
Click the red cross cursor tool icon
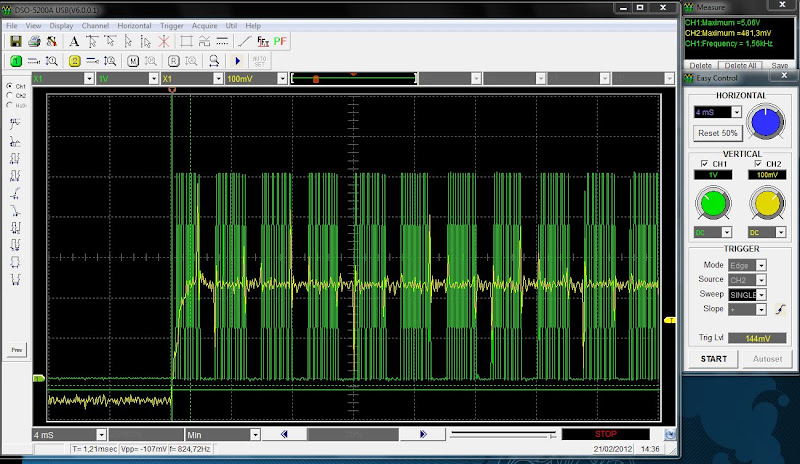[163, 41]
